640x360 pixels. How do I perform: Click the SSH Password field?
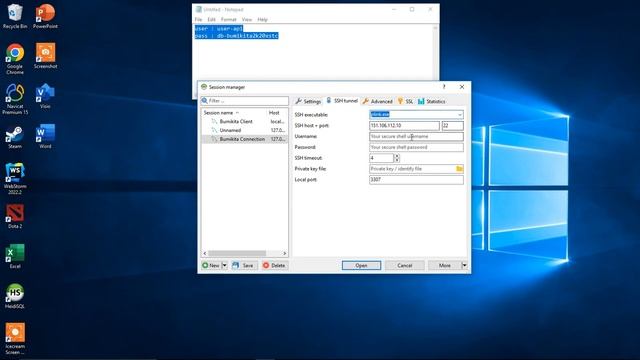pyautogui.click(x=416, y=147)
